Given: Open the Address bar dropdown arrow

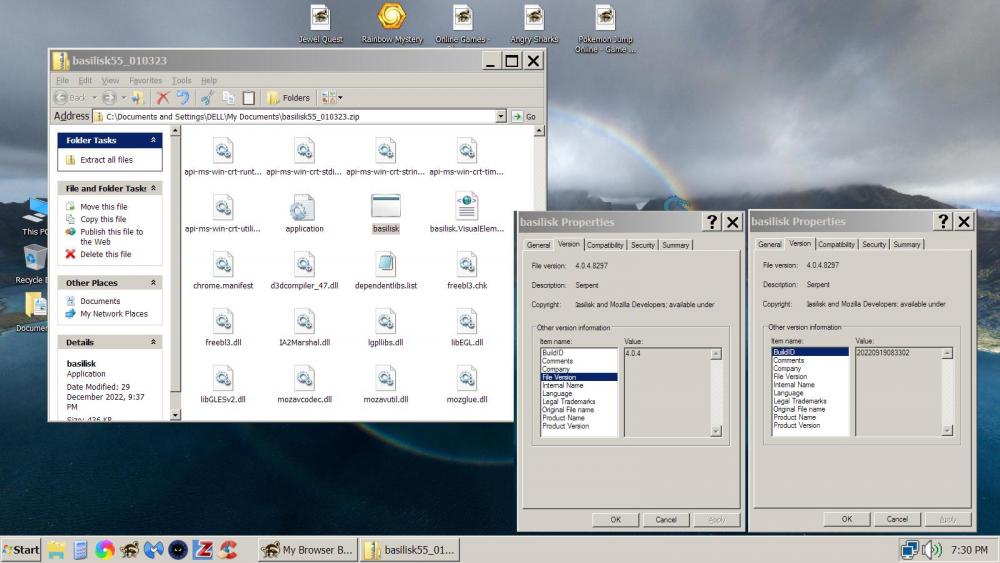Looking at the screenshot, I should (501, 116).
